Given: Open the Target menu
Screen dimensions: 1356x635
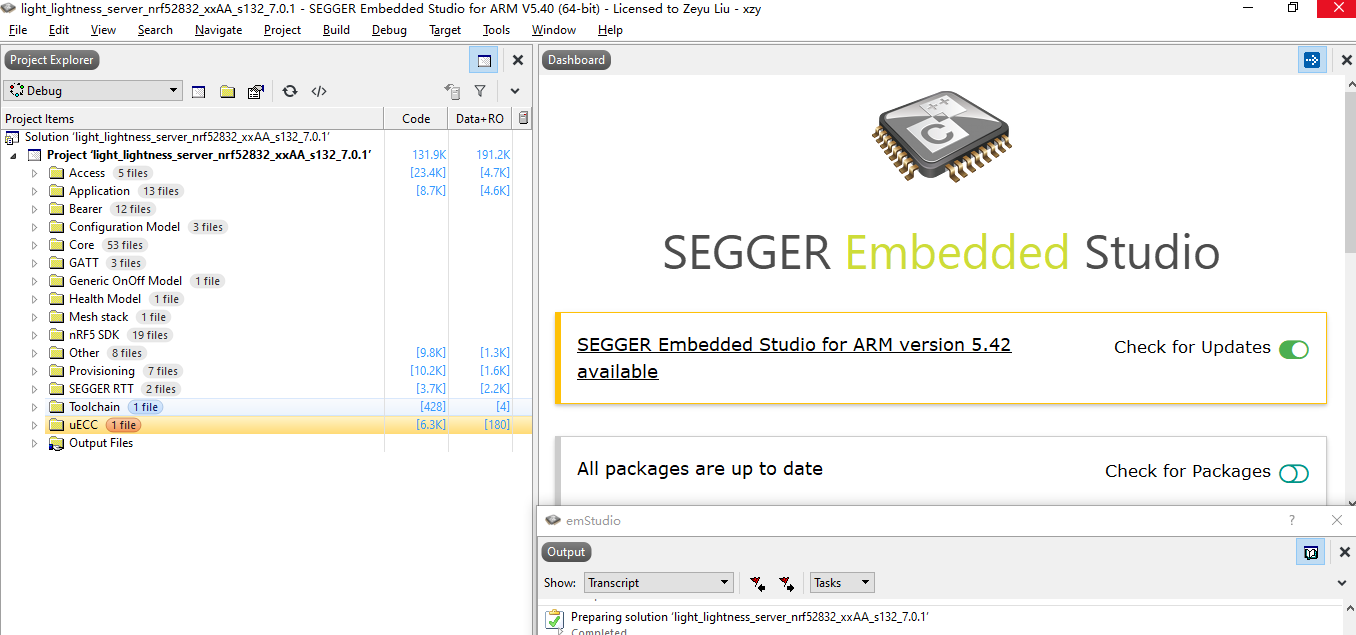Looking at the screenshot, I should [x=445, y=30].
